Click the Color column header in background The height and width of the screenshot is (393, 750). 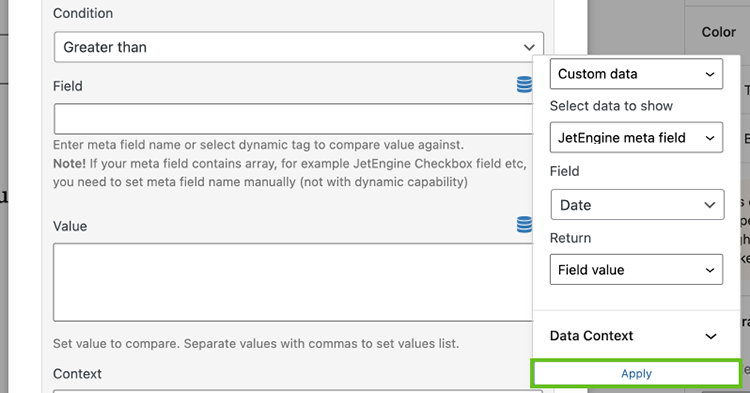[x=718, y=32]
